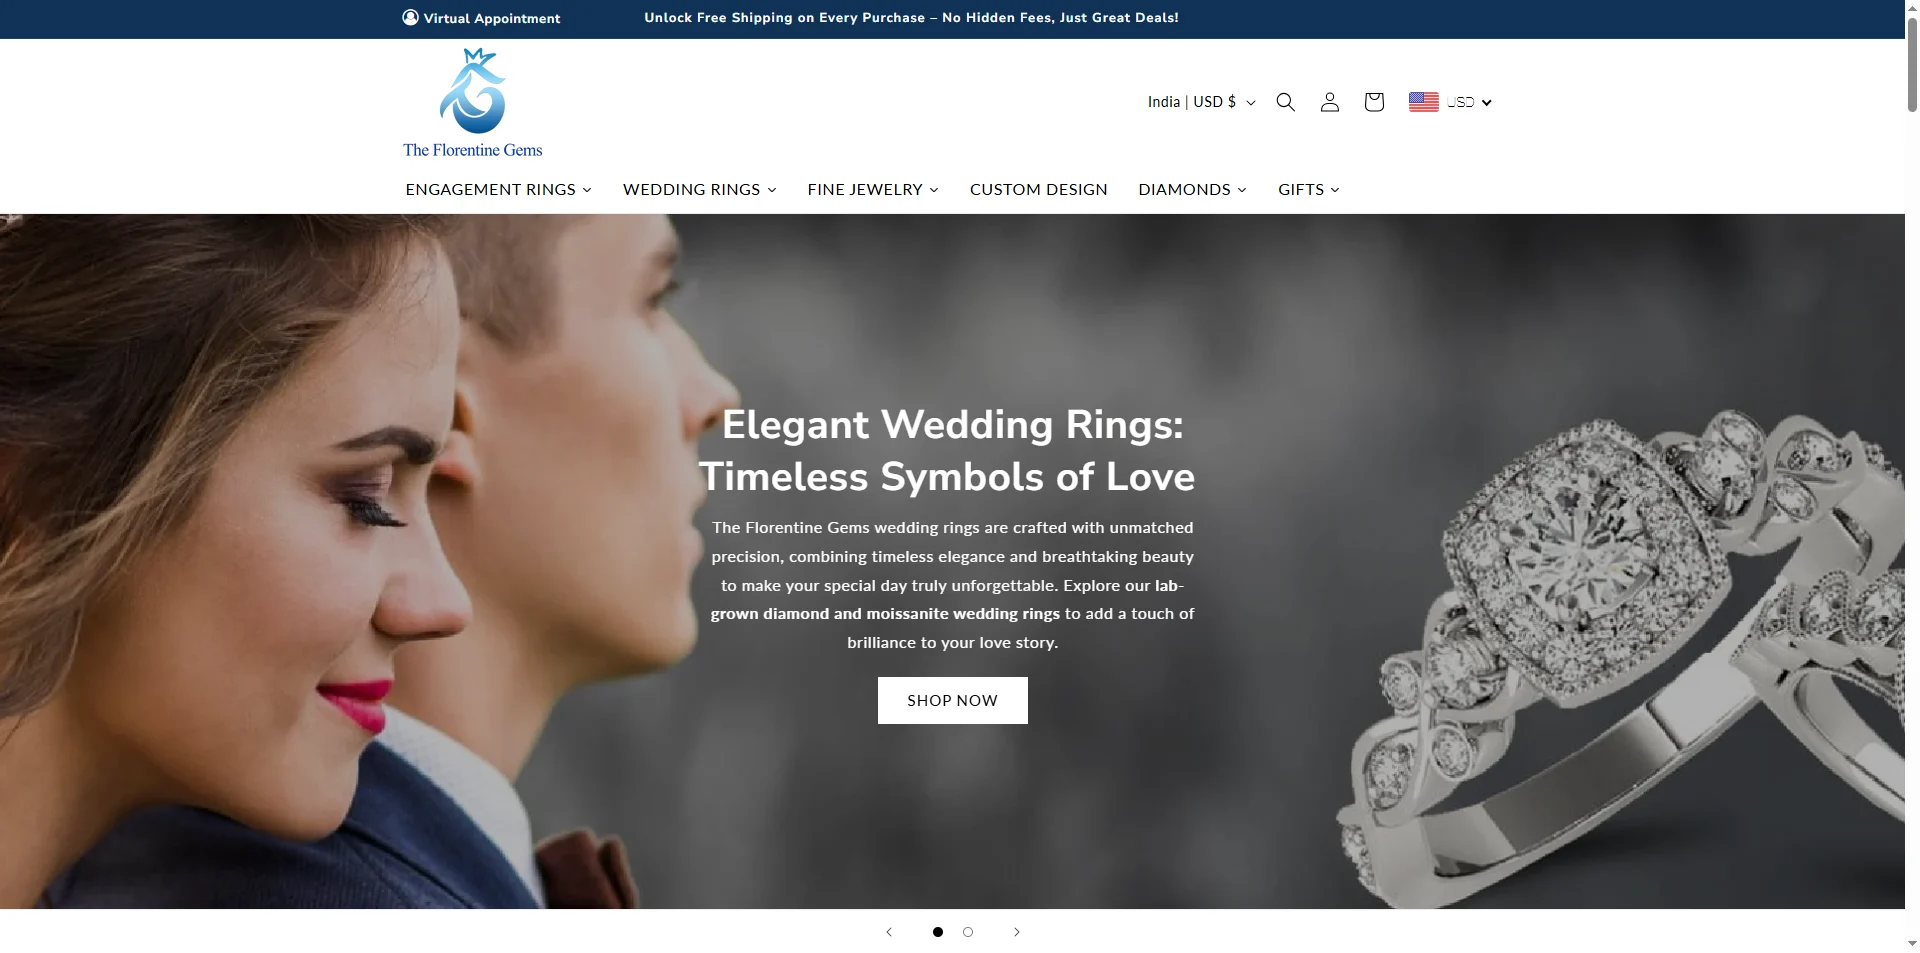Screen dimensions: 1920x953
Task: Select the first slideshow dot
Action: click(938, 932)
